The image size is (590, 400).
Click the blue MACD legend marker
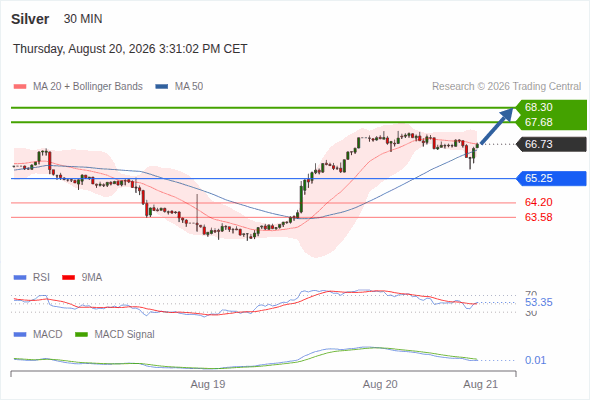click(x=20, y=335)
